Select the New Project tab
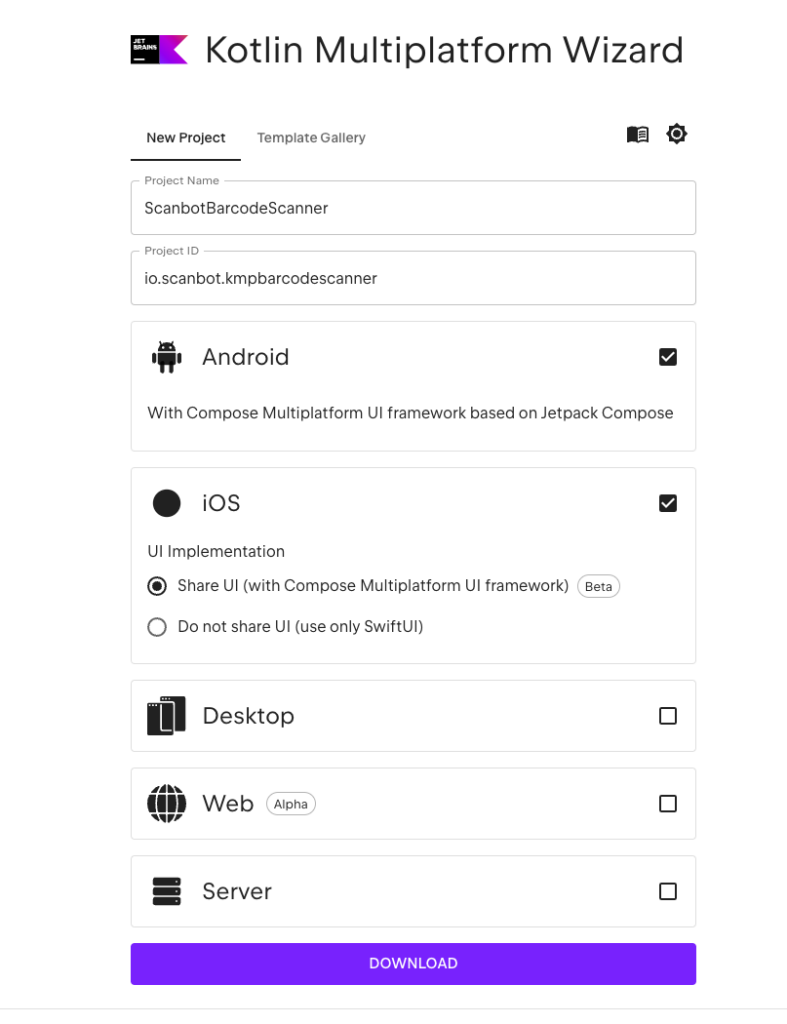Screen dimensions: 787x1024 185,138
